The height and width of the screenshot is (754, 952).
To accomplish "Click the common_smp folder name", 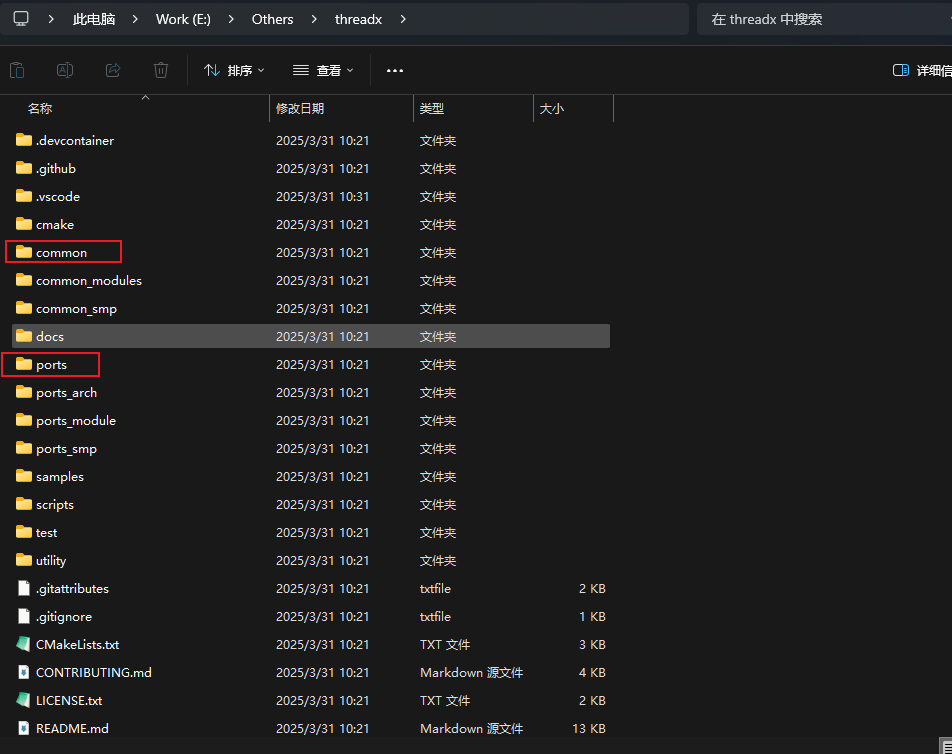I will pyautogui.click(x=76, y=308).
